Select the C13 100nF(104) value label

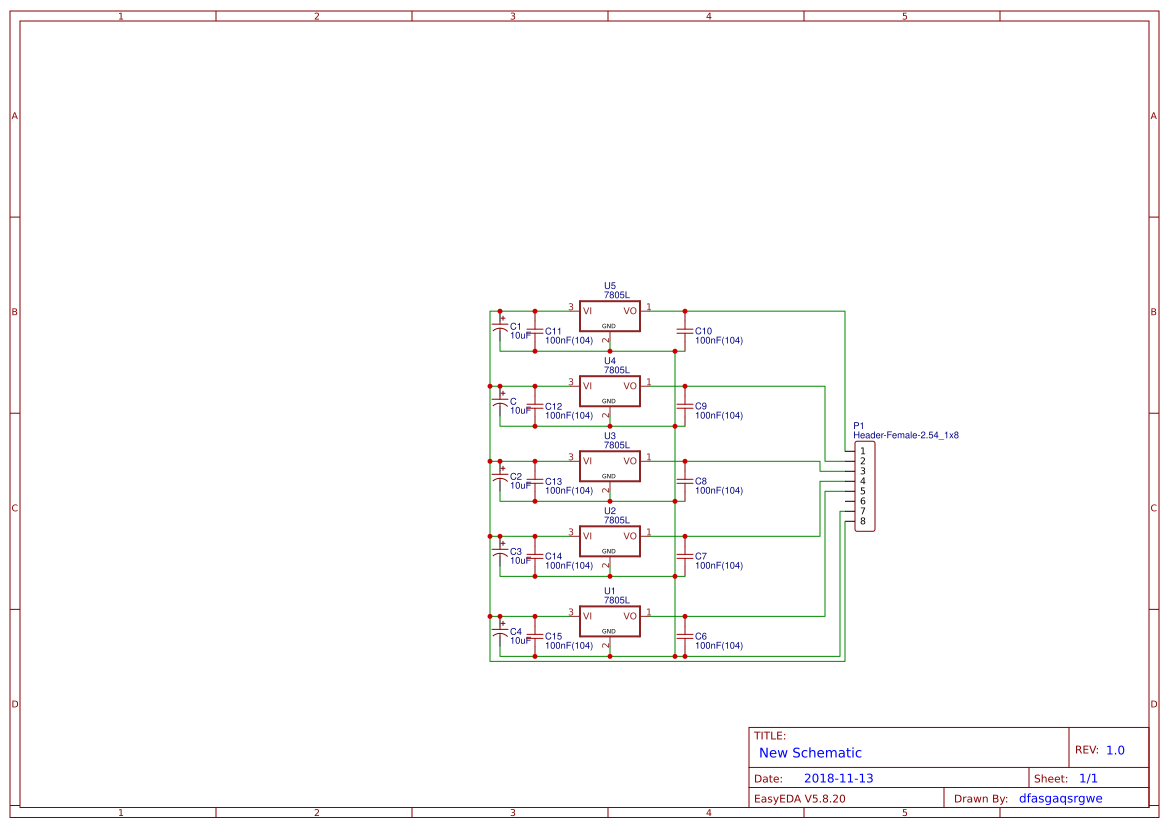point(568,491)
